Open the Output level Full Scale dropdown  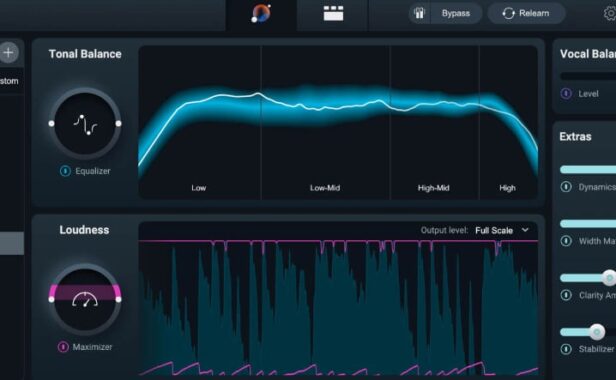pyautogui.click(x=502, y=230)
